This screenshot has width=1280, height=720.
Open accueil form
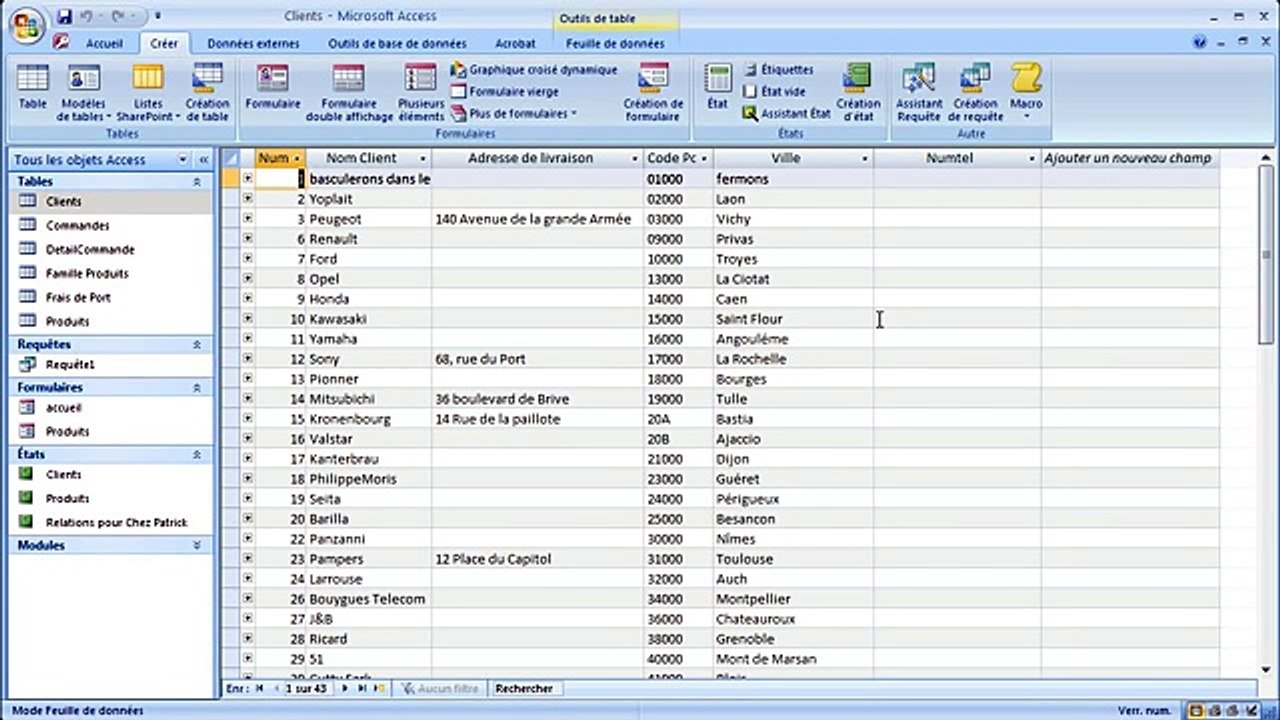[x=64, y=408]
